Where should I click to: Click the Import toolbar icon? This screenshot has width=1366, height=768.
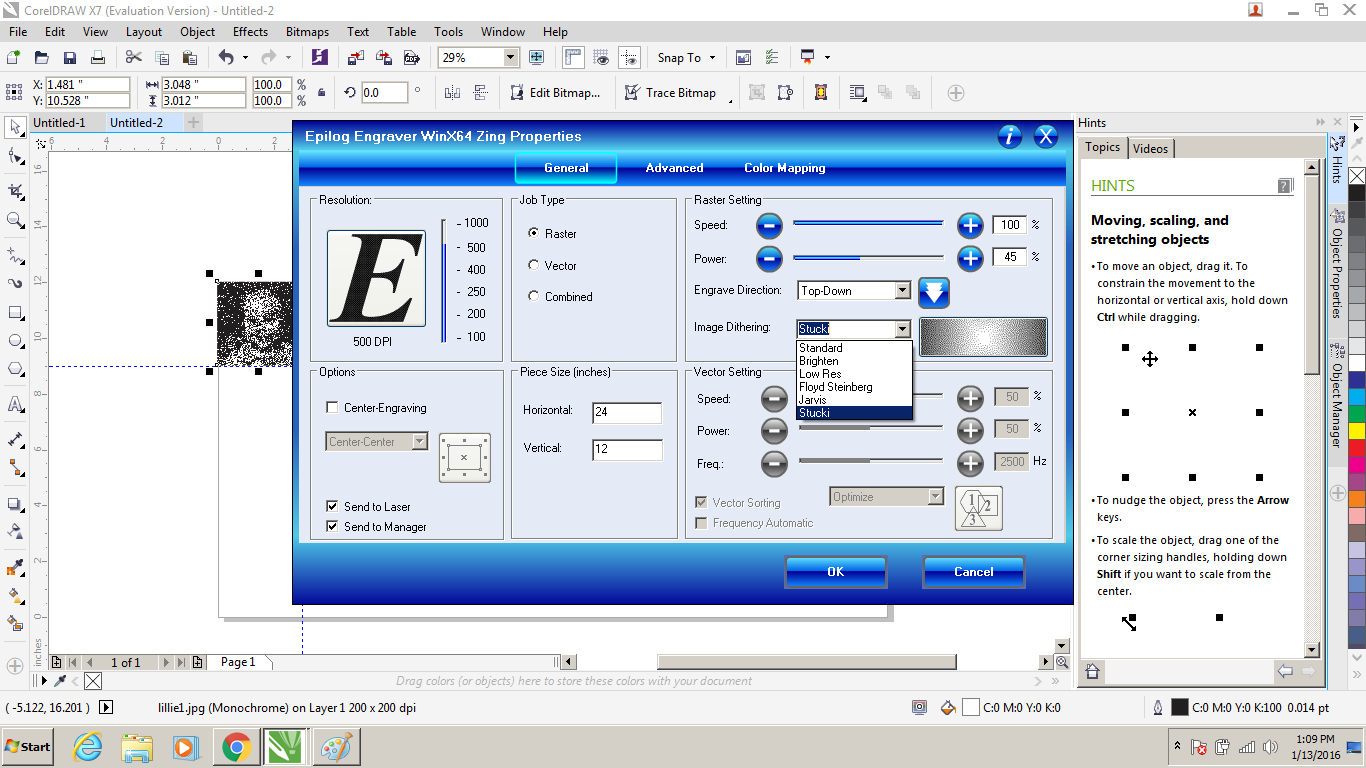[355, 58]
